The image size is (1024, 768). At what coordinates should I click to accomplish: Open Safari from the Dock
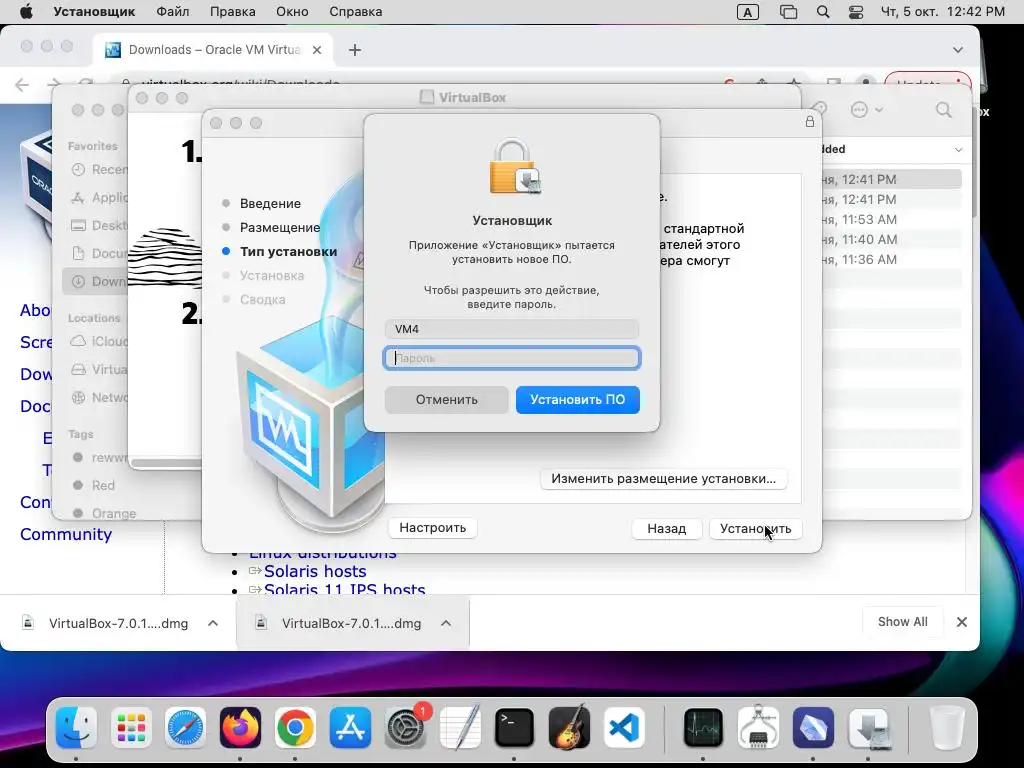[x=185, y=728]
